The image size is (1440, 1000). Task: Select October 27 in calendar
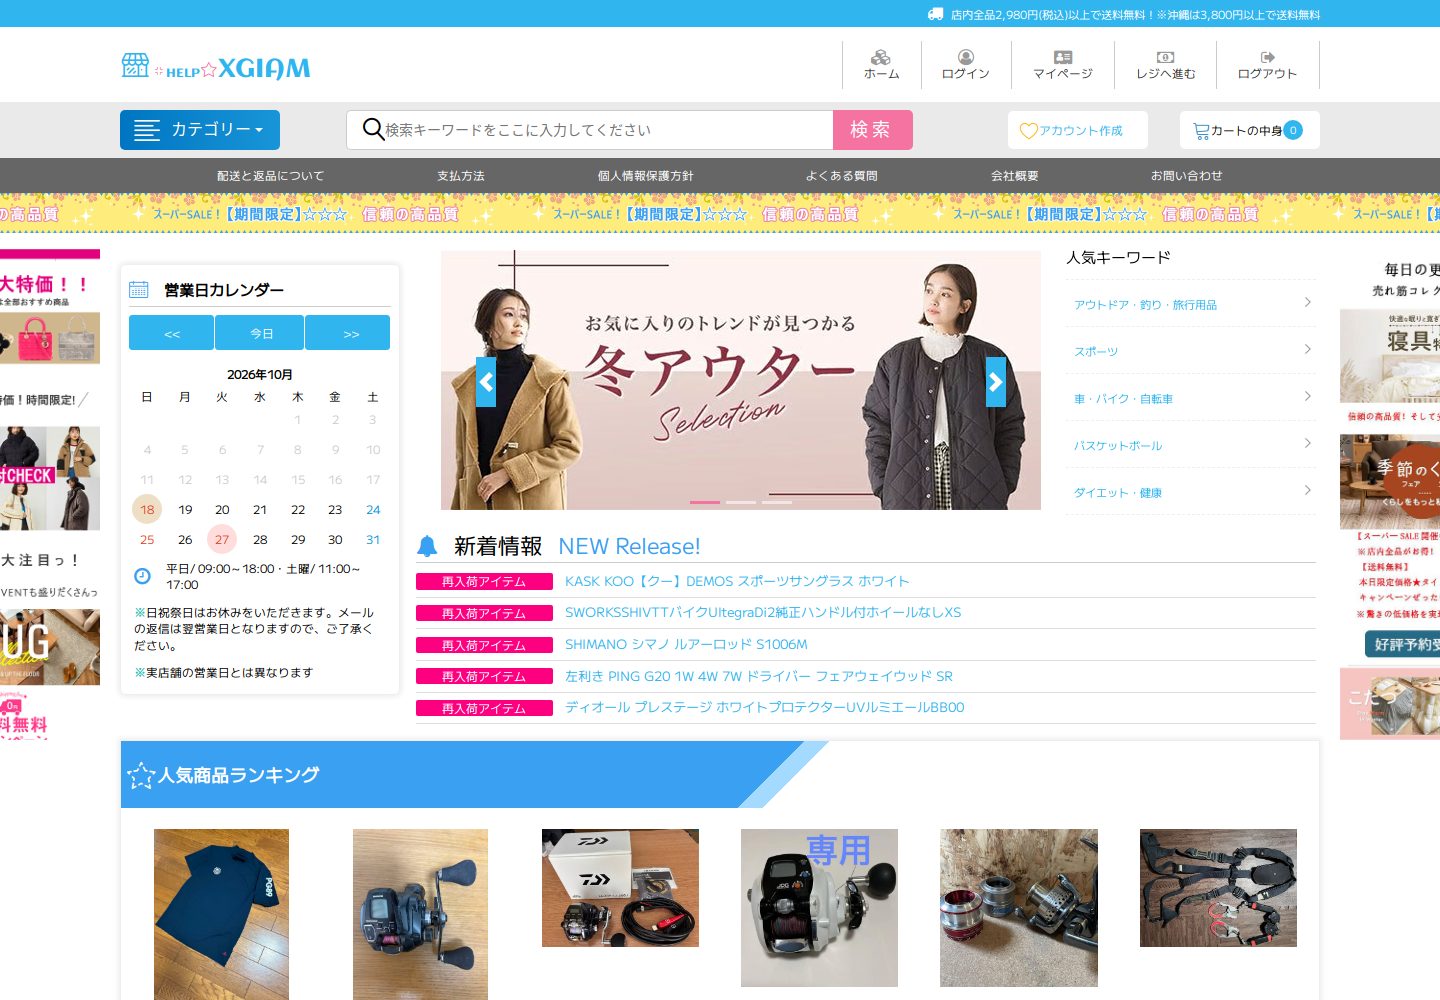(222, 539)
